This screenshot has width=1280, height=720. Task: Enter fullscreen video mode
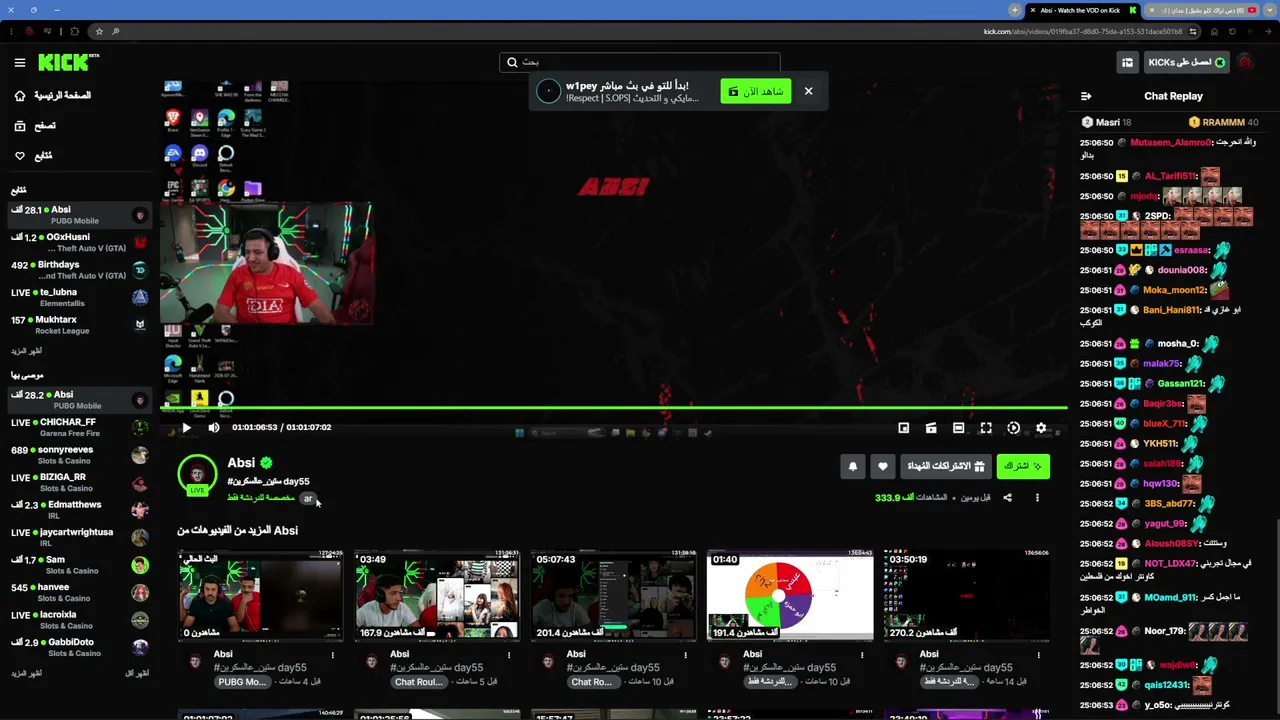[986, 428]
